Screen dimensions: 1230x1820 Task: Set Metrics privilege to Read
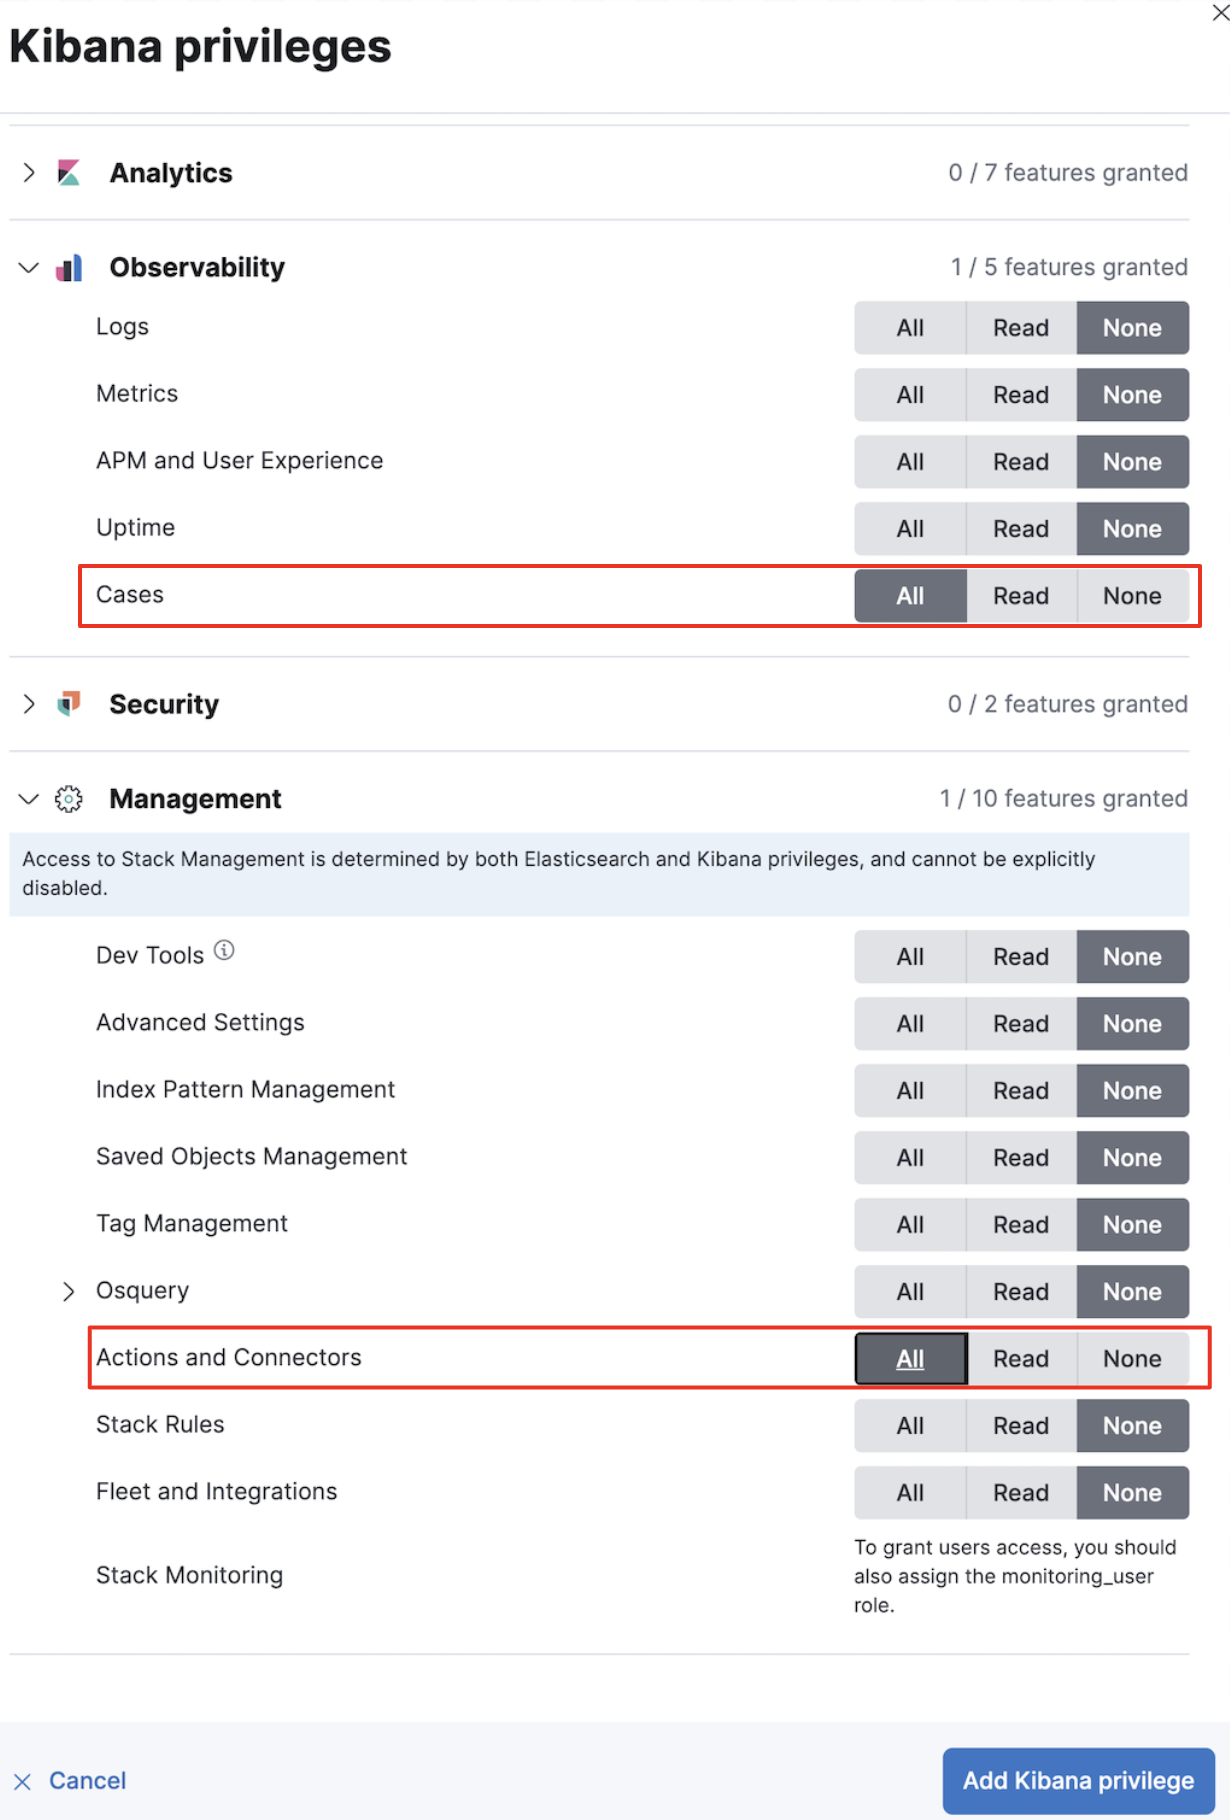pyautogui.click(x=1020, y=395)
